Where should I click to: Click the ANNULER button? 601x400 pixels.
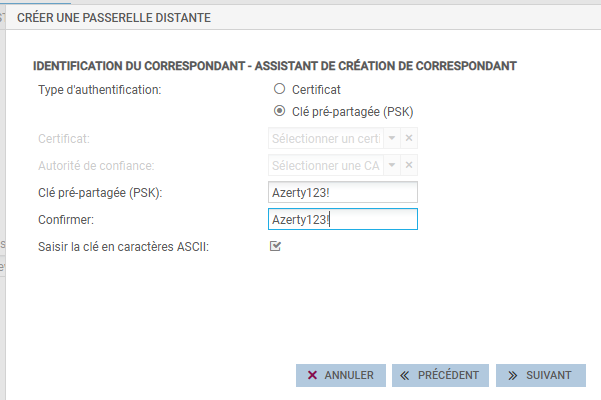click(341, 375)
